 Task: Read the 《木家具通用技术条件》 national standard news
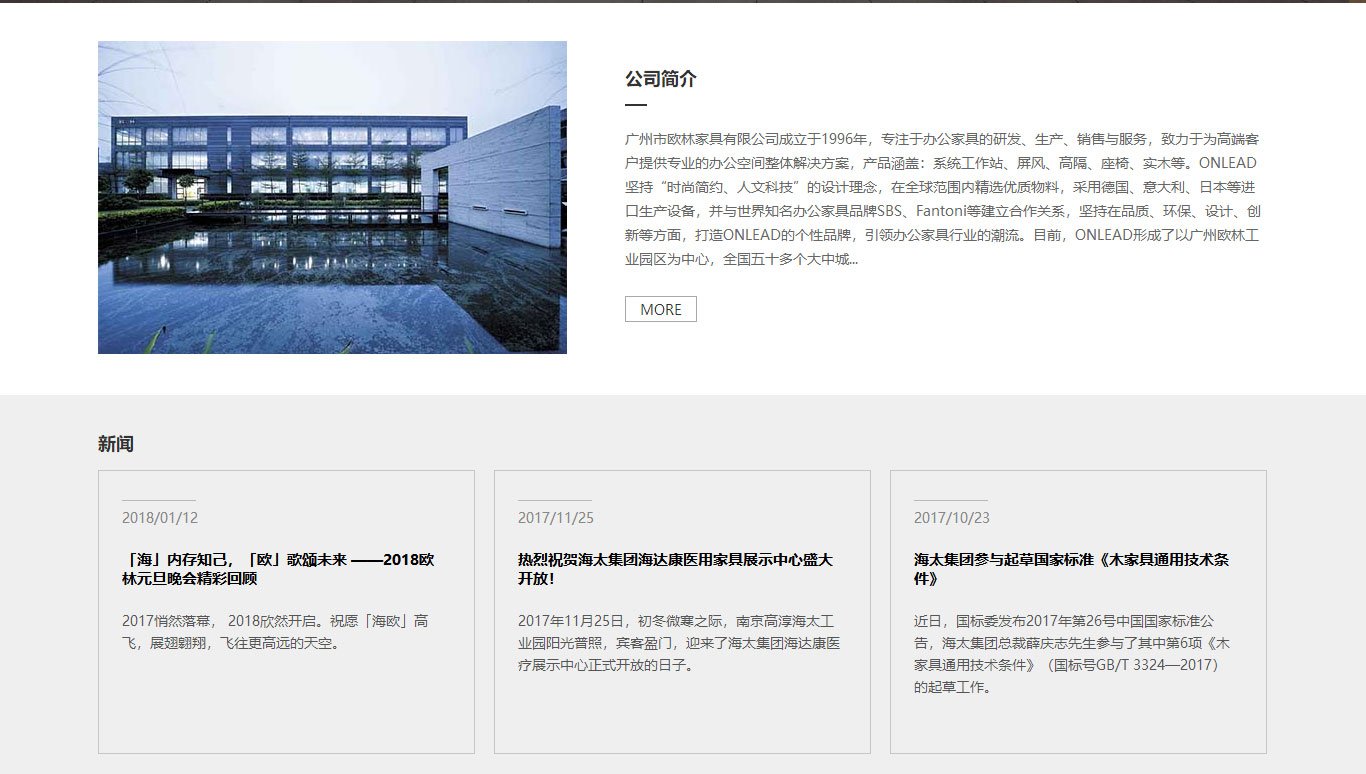[1070, 560]
